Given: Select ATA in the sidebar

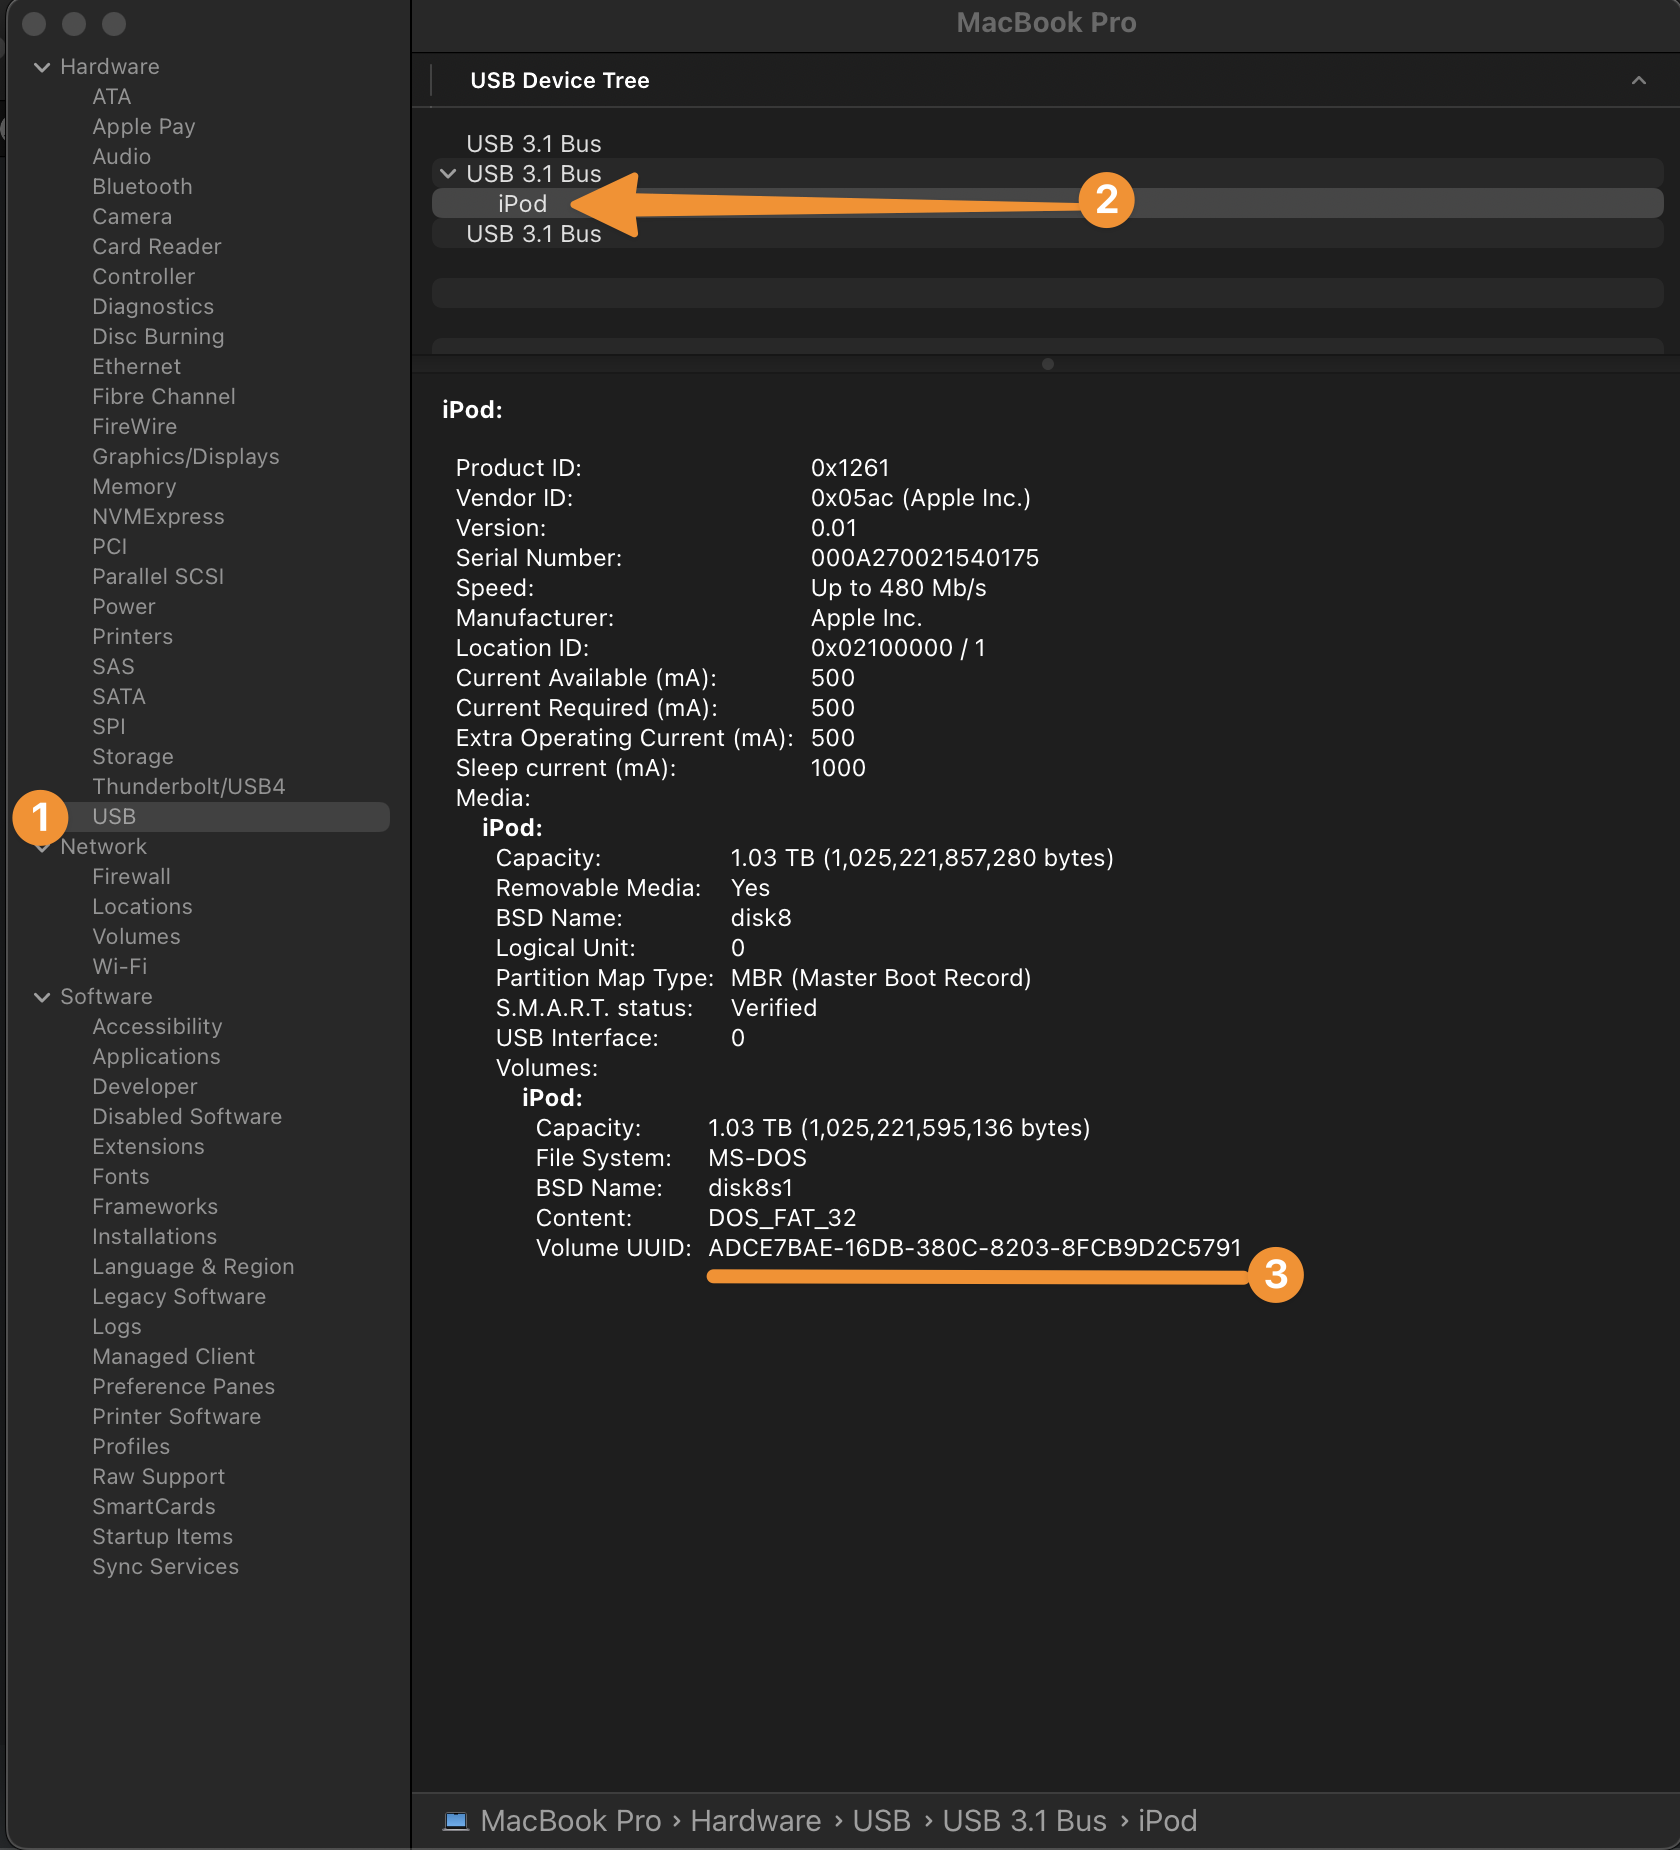Looking at the screenshot, I should [112, 97].
